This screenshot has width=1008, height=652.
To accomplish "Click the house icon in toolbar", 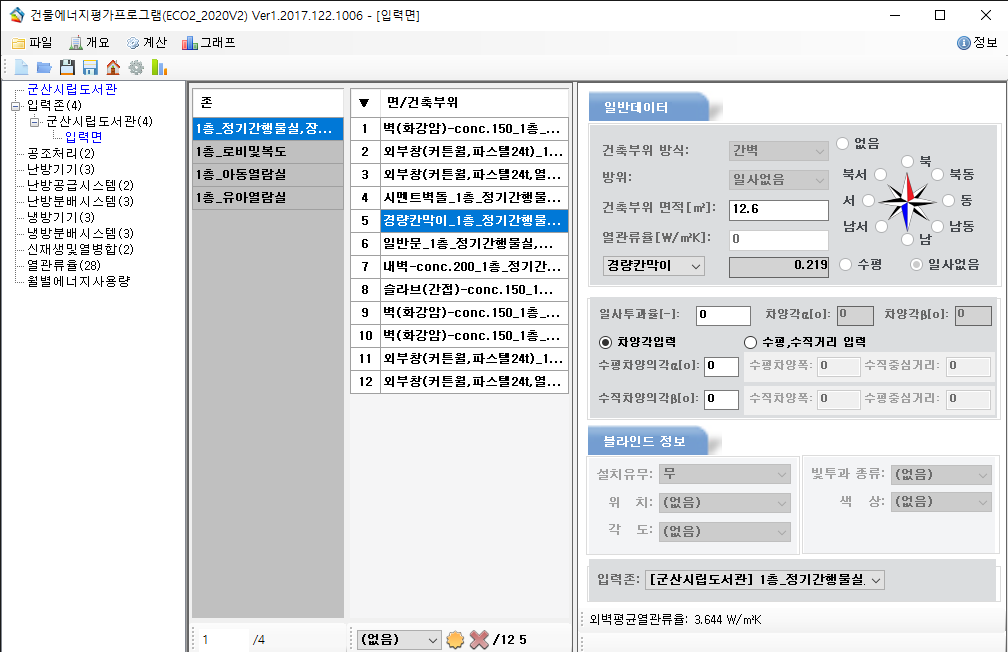I will pyautogui.click(x=113, y=68).
